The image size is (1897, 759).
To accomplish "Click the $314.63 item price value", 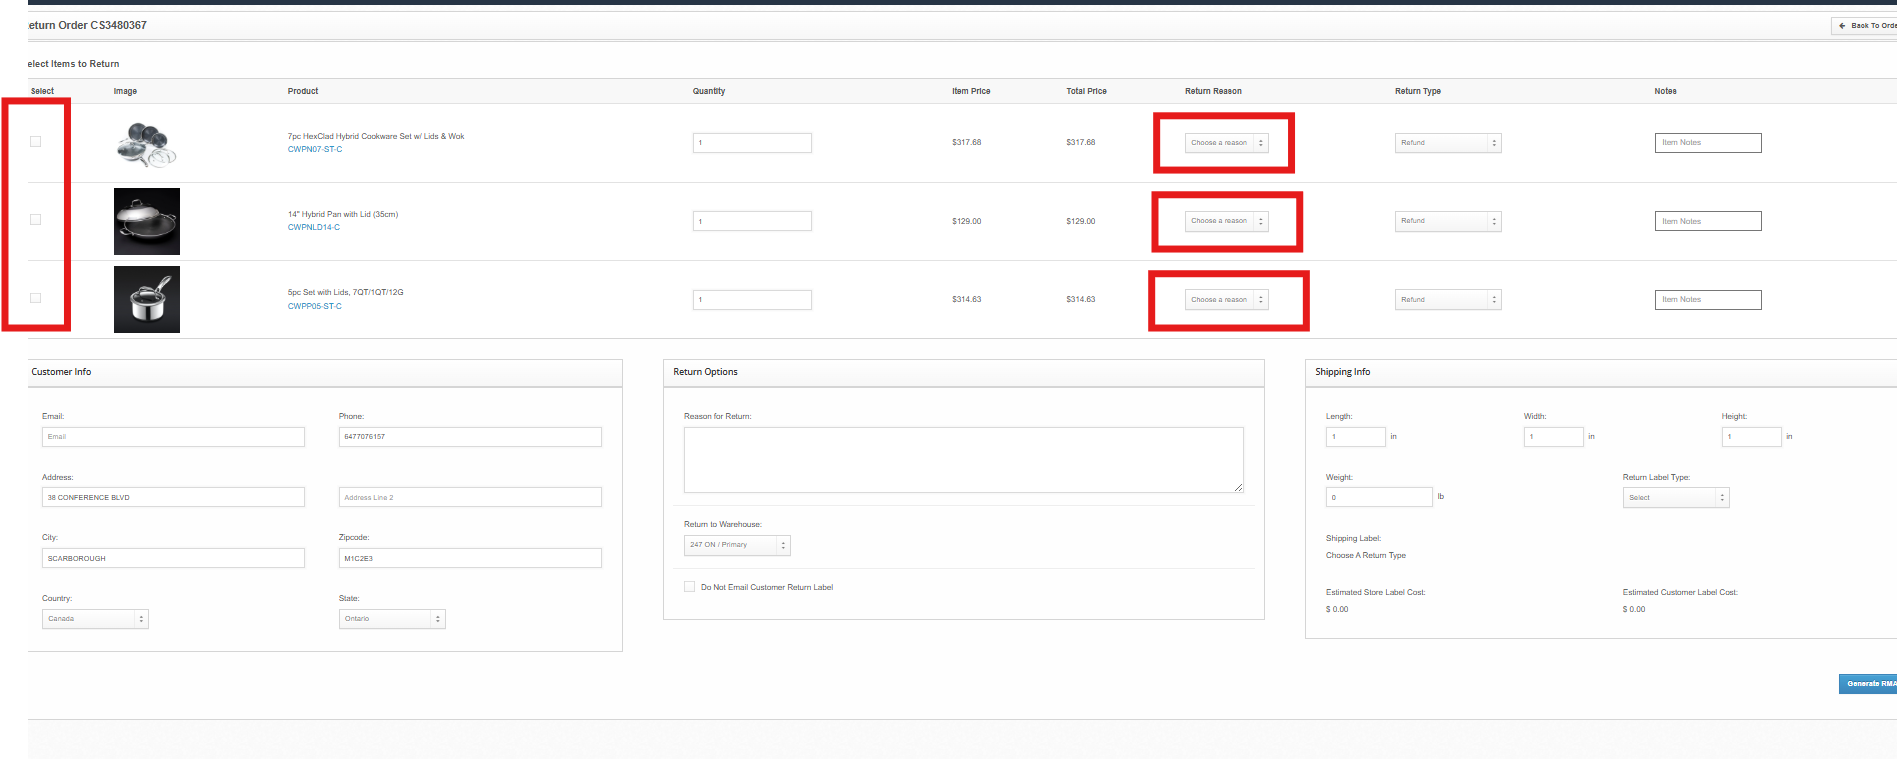I will (x=966, y=300).
